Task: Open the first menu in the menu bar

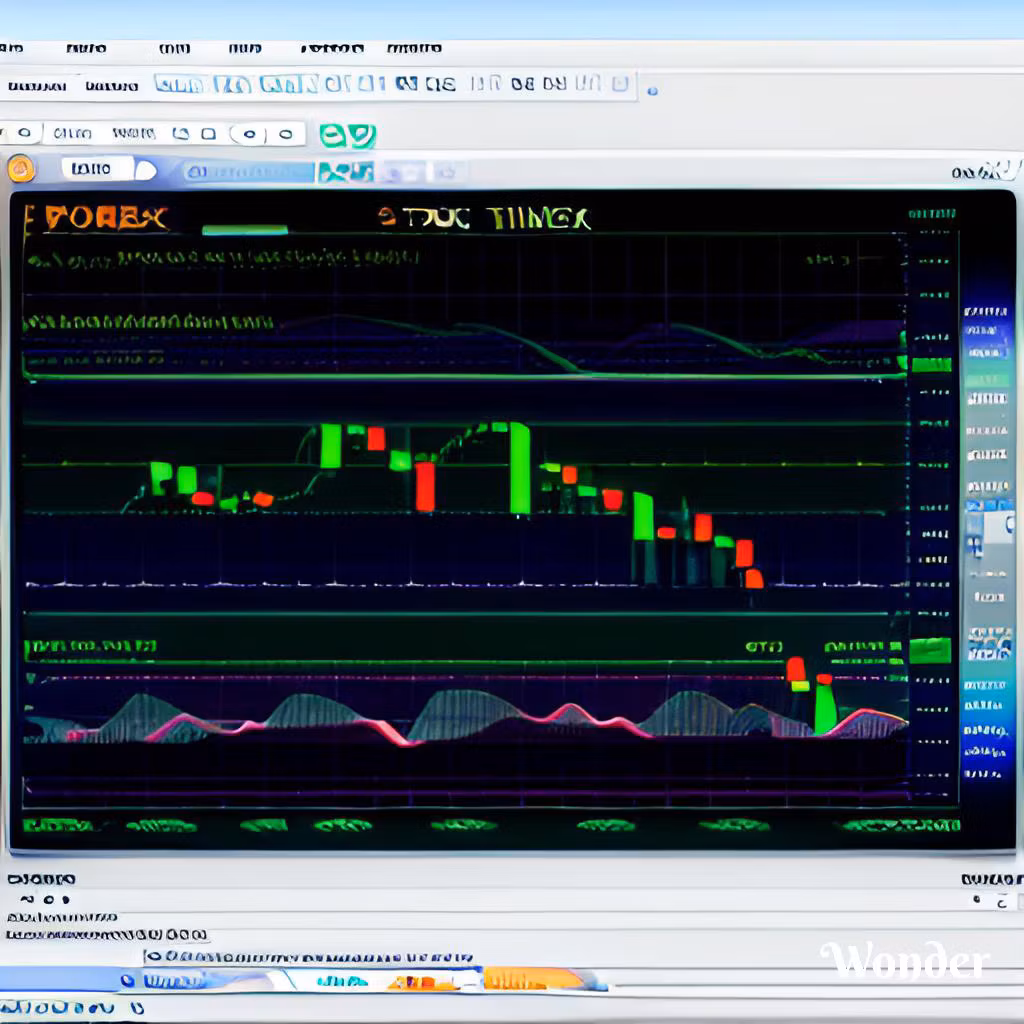Action: pyautogui.click(x=12, y=48)
